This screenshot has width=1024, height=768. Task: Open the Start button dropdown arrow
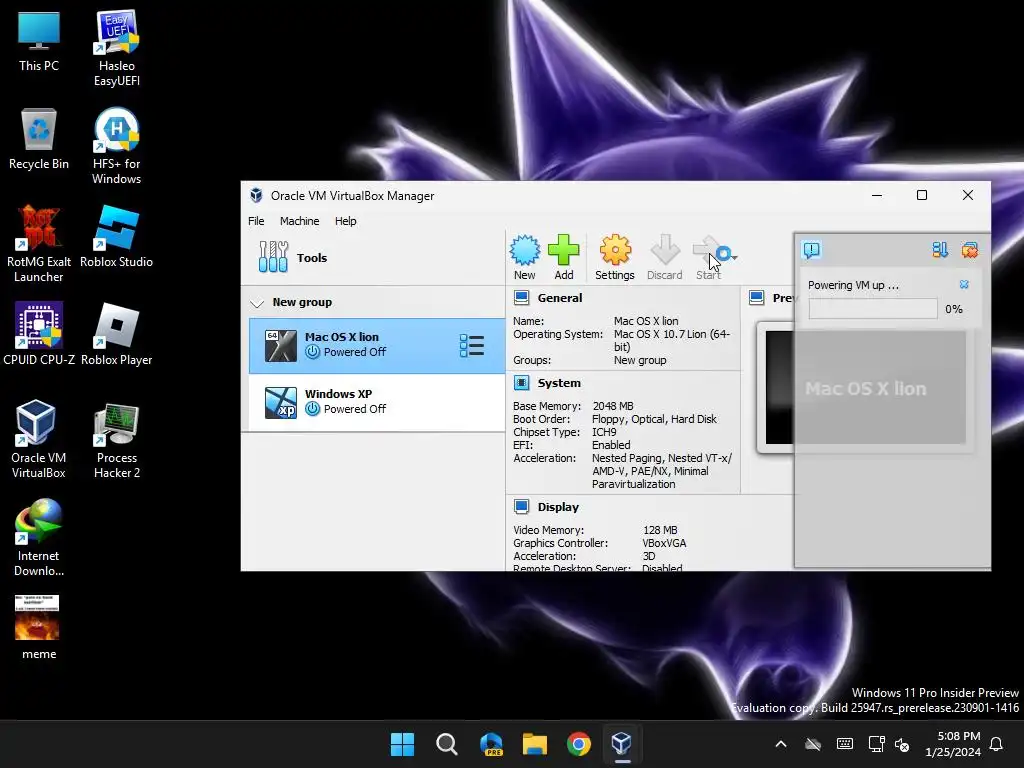(x=735, y=257)
